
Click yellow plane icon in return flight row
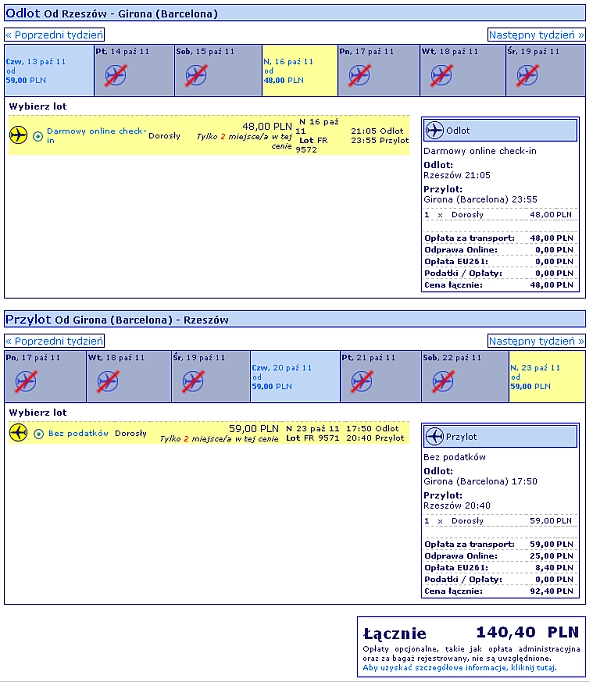coord(18,433)
